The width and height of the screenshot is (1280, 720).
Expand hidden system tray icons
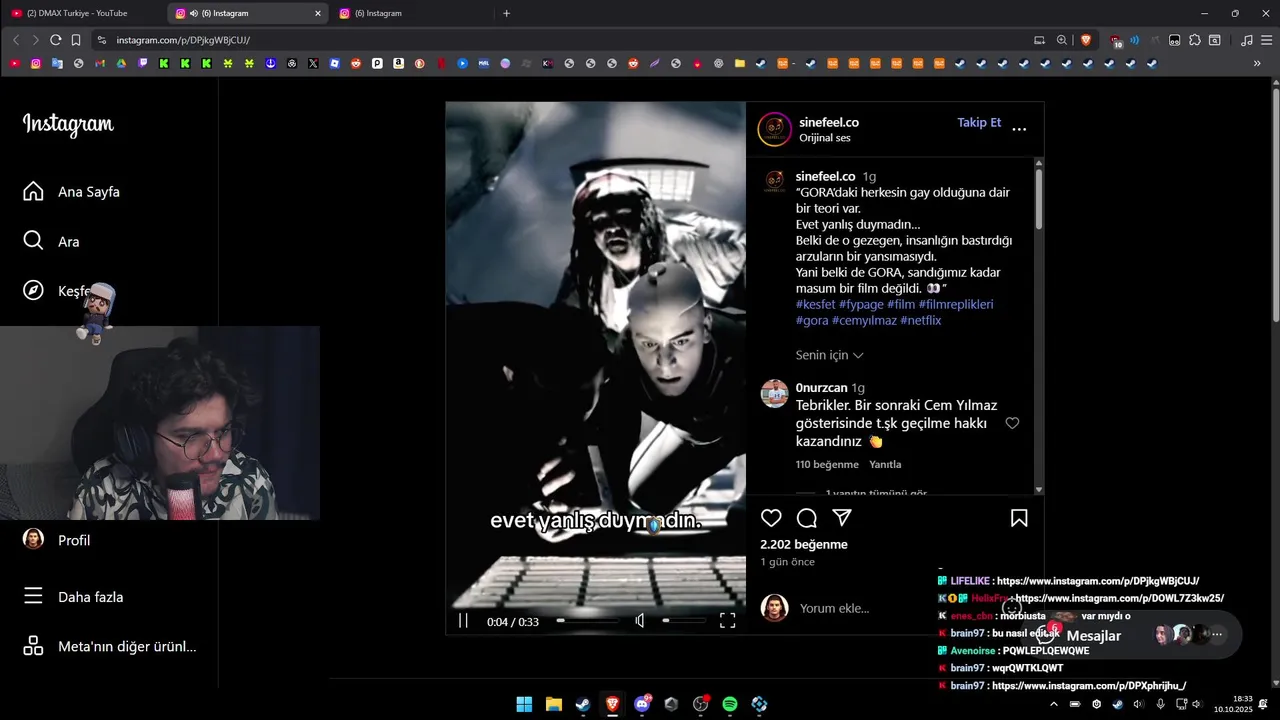[1053, 704]
